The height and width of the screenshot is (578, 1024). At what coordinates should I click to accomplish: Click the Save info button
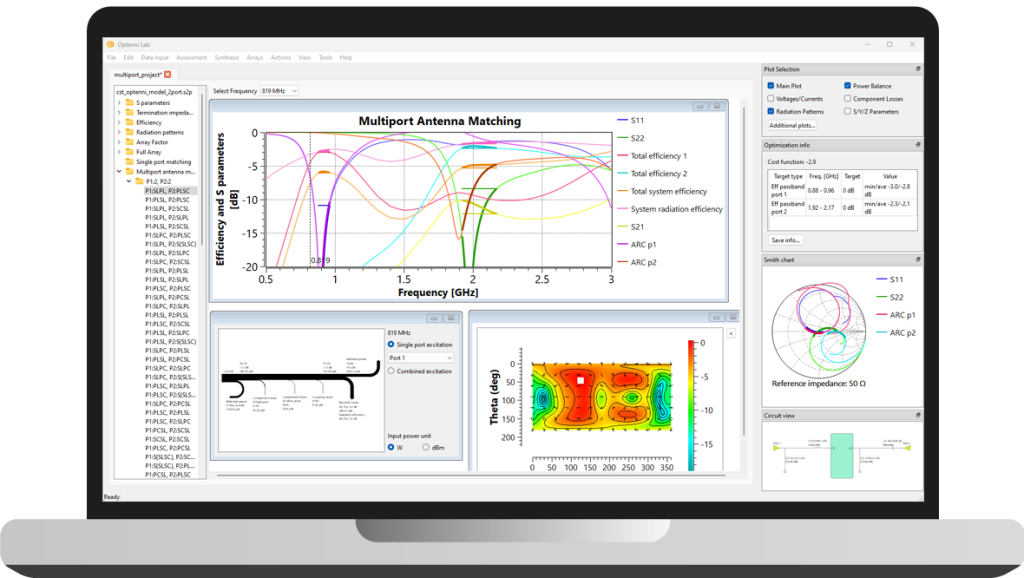[x=786, y=240]
